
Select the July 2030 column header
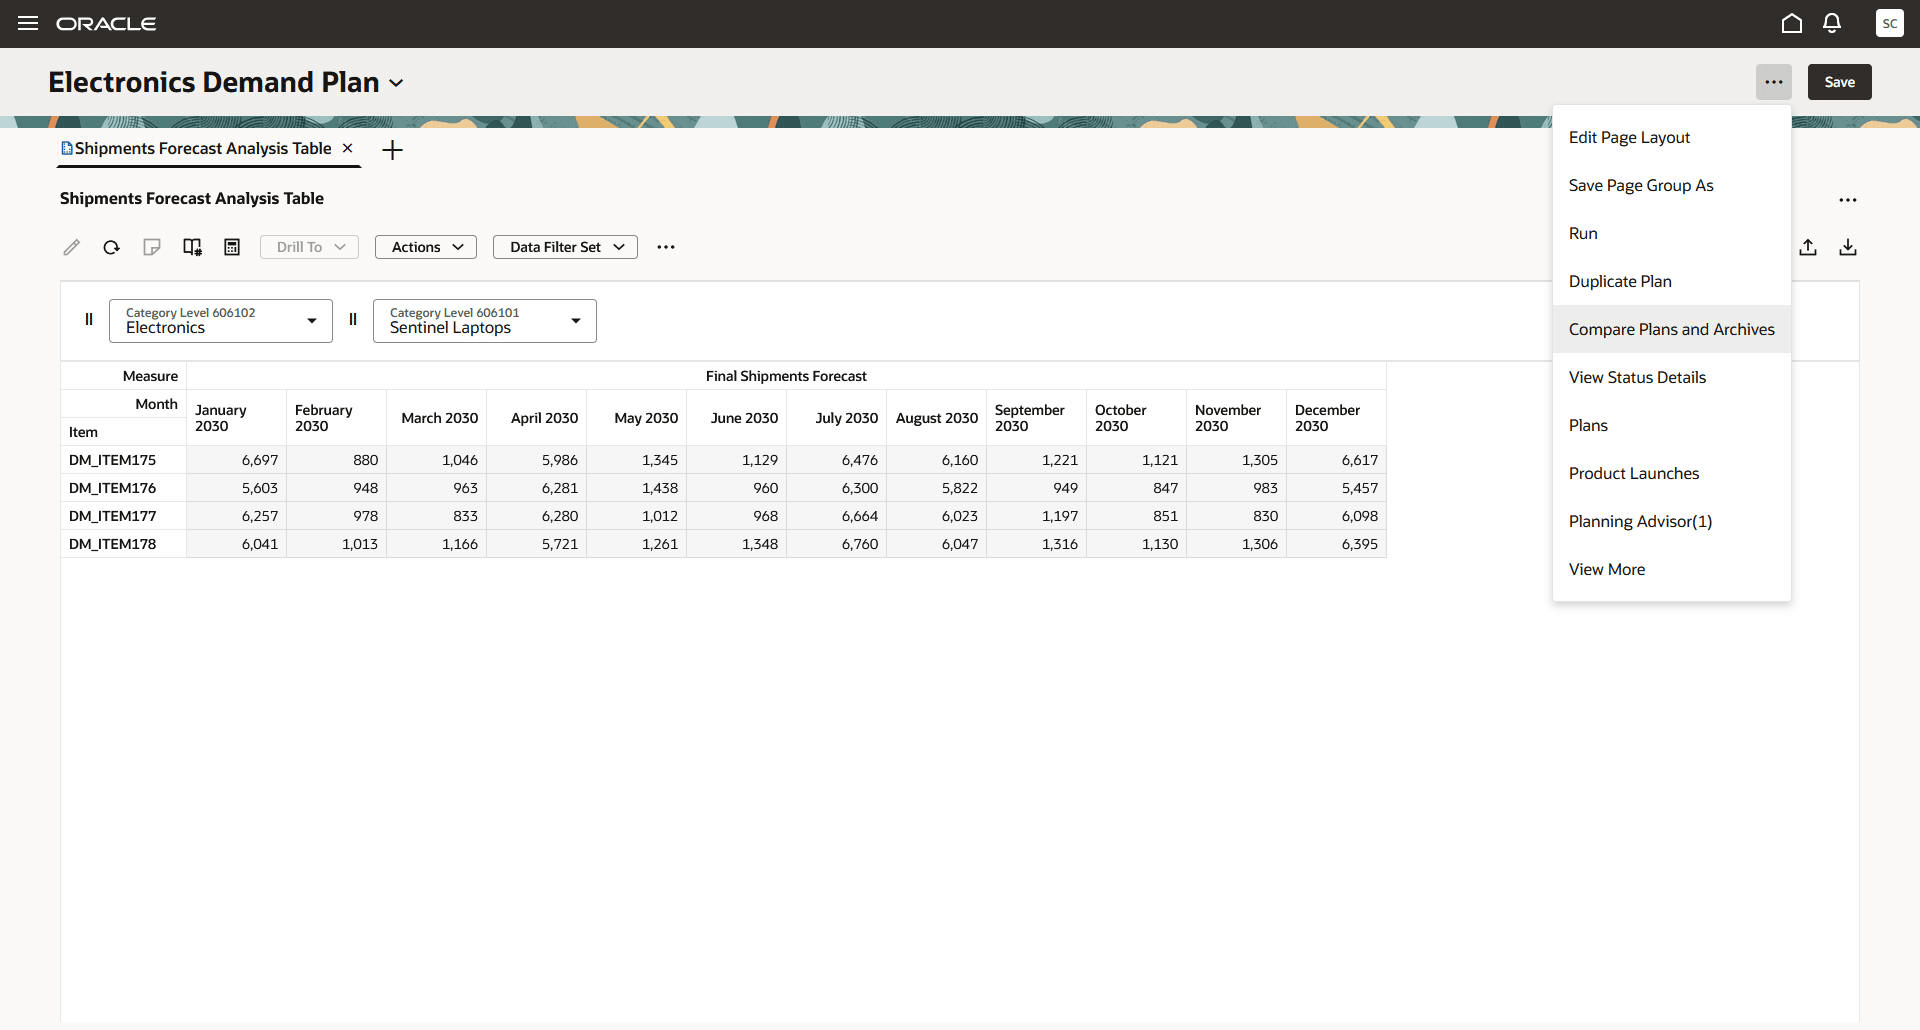pyautogui.click(x=837, y=418)
